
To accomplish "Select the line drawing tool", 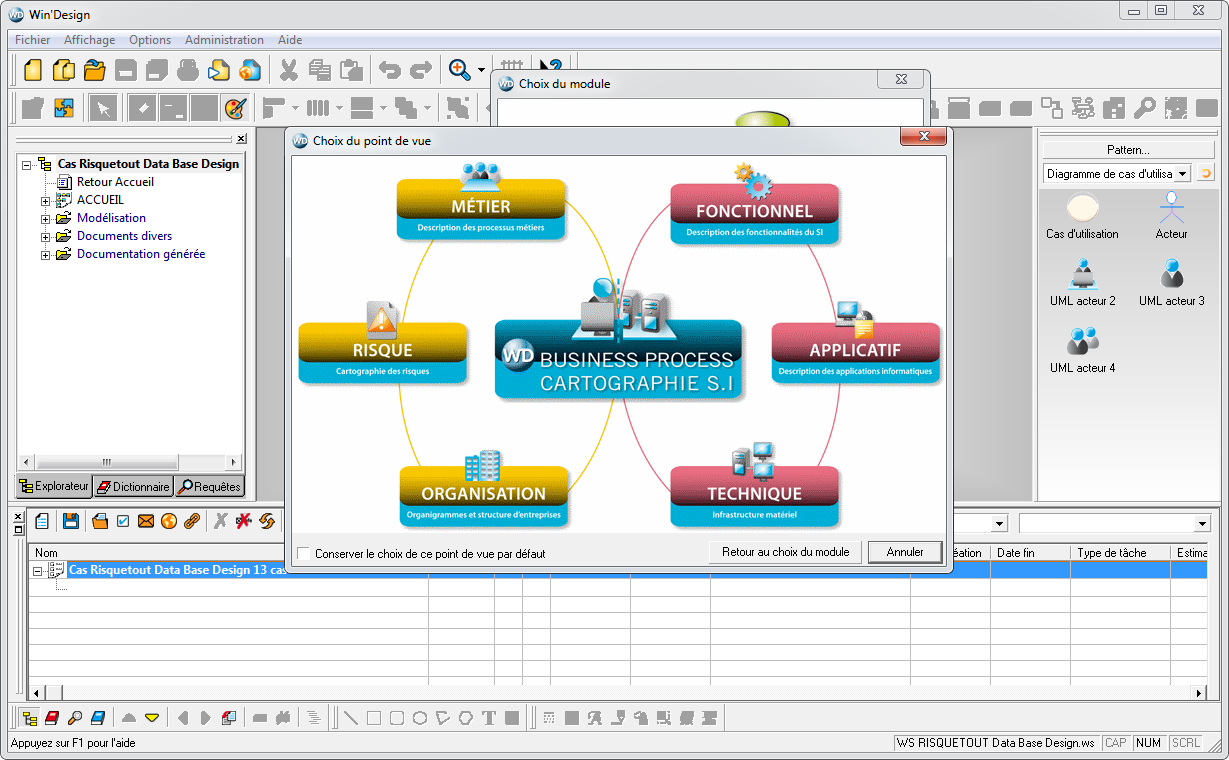I will click(350, 717).
